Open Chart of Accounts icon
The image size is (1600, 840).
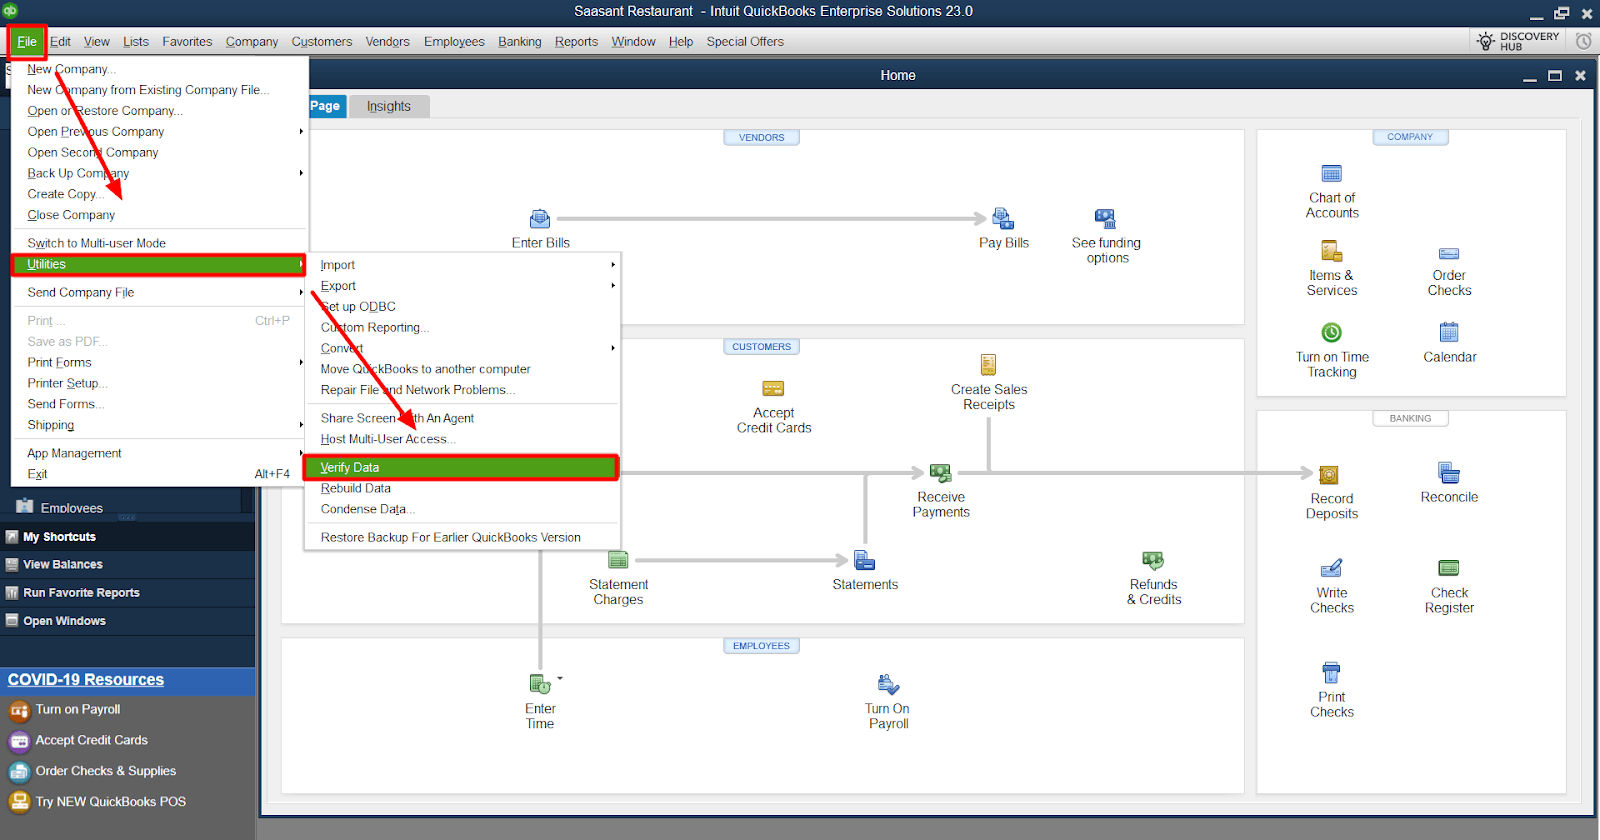(1331, 174)
